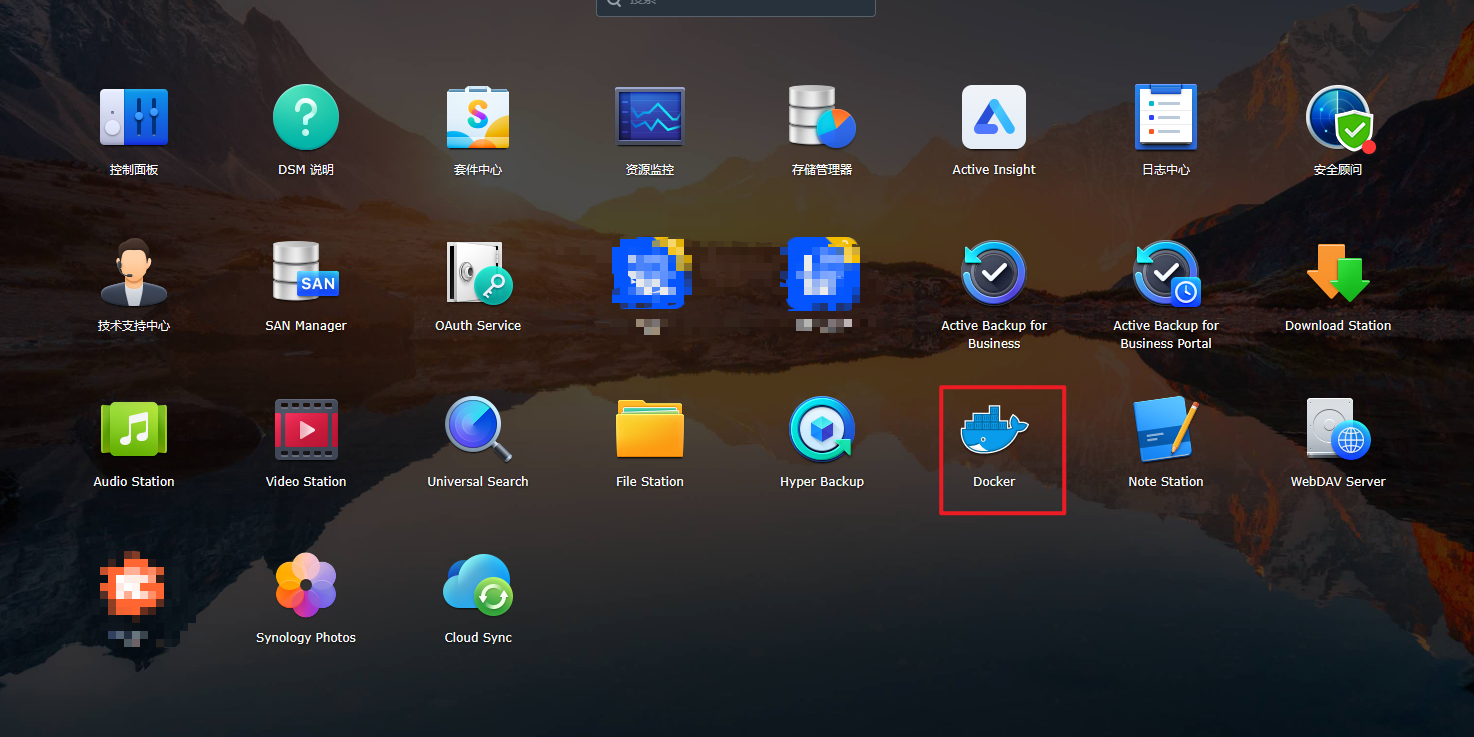Open 技术支持中心 support center
Screen dimensions: 1474x737
[x=134, y=272]
